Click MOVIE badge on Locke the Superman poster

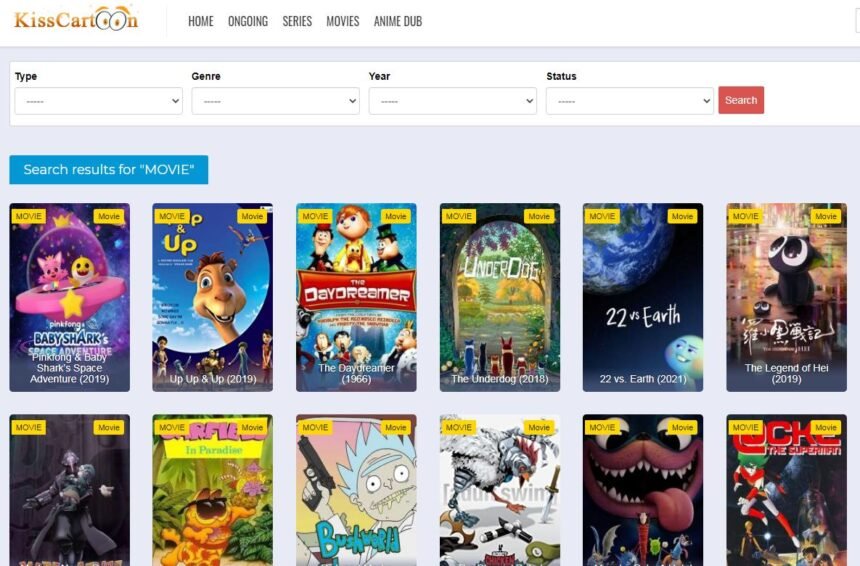point(746,427)
